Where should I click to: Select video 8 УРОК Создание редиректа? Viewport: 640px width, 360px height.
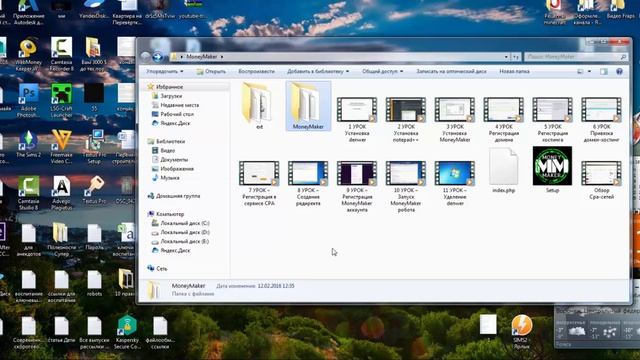pyautogui.click(x=308, y=183)
